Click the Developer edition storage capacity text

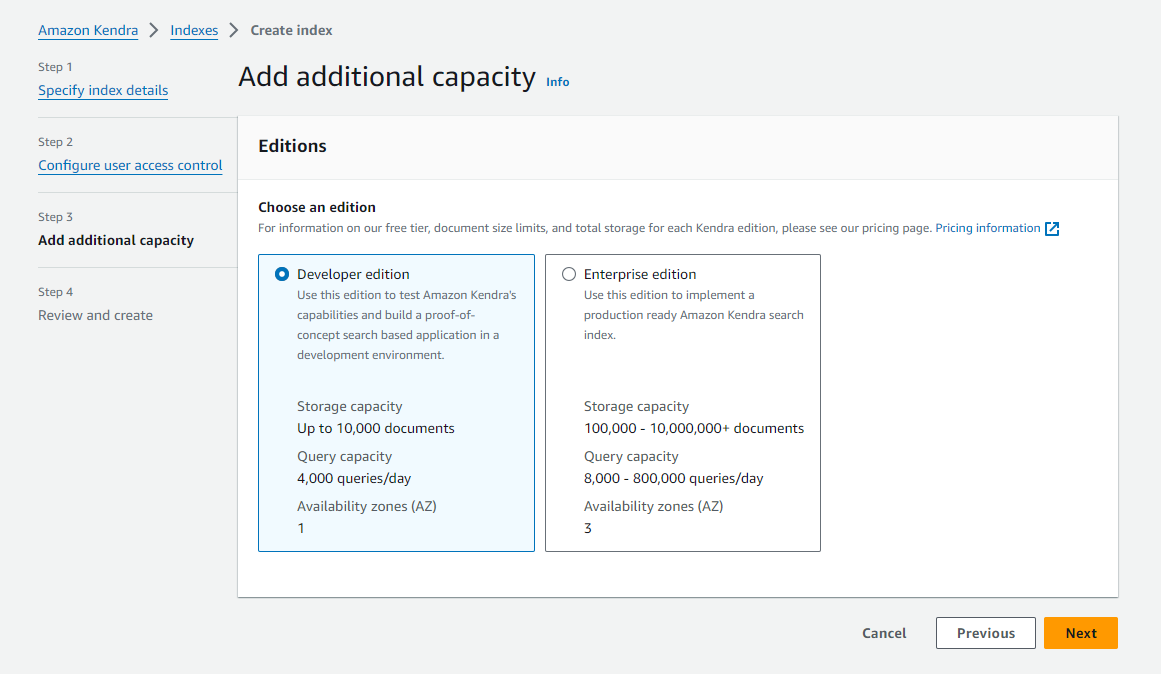(x=375, y=428)
